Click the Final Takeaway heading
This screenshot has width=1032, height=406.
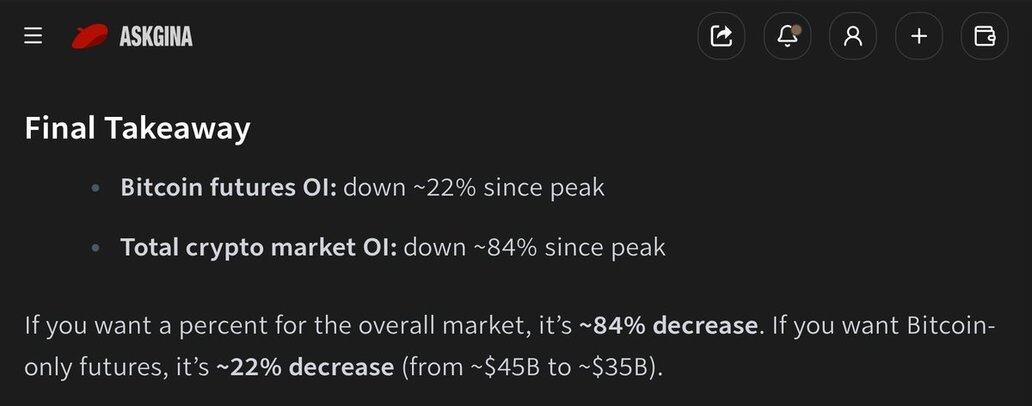click(137, 128)
